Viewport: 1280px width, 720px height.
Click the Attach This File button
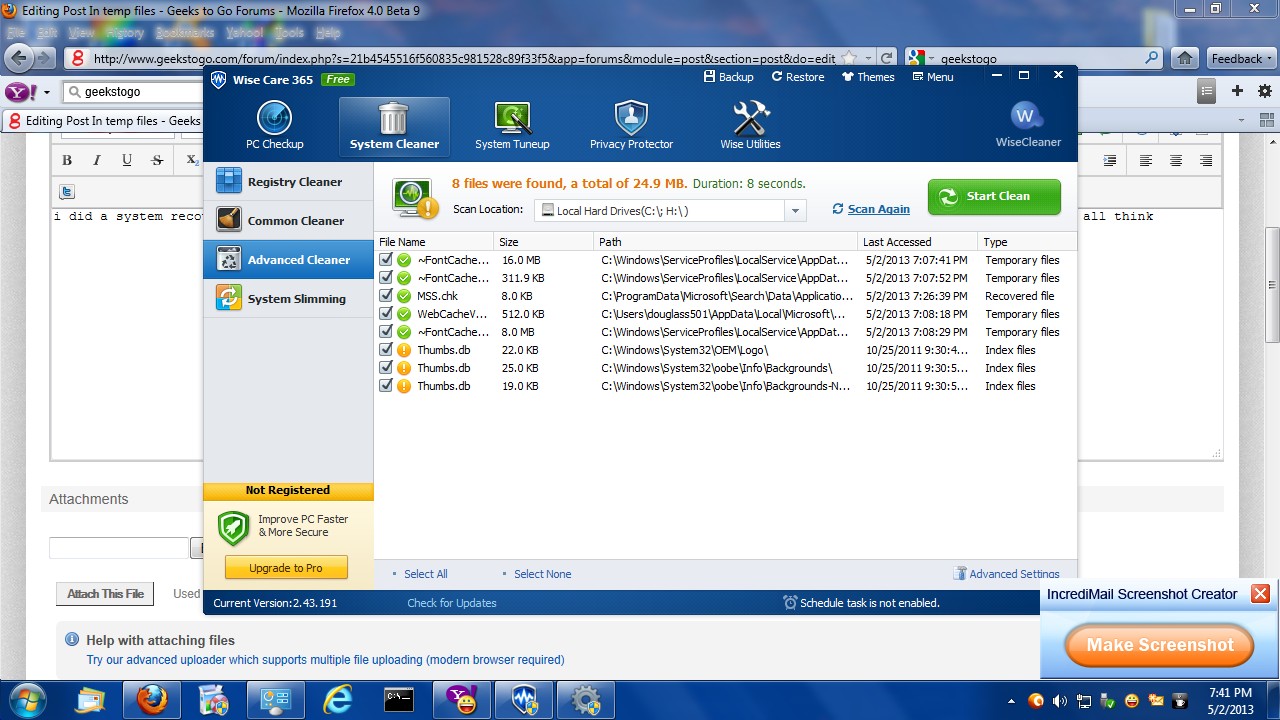click(x=106, y=594)
